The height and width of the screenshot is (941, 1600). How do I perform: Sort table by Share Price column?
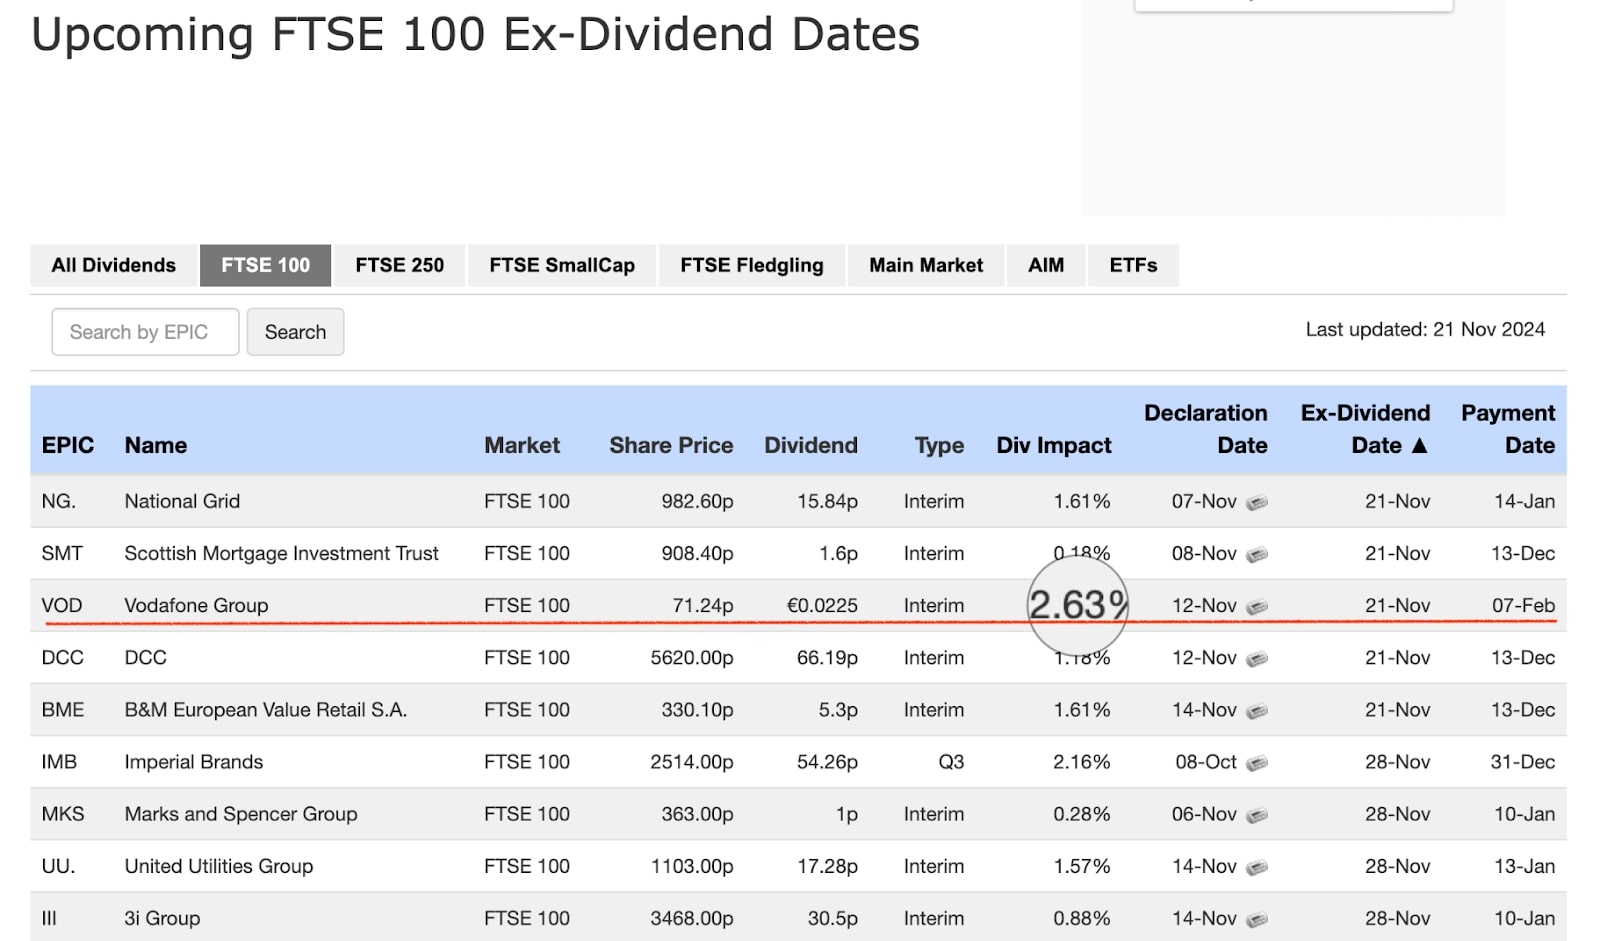[x=671, y=445]
